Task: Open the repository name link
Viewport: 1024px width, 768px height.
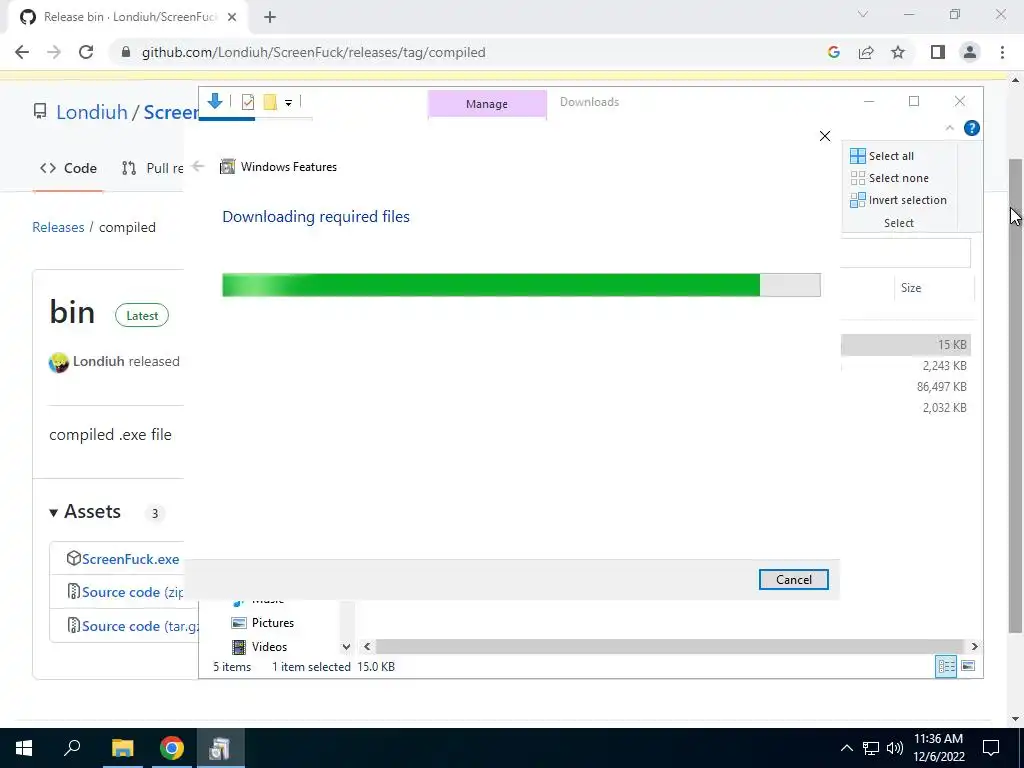Action: coord(170,112)
